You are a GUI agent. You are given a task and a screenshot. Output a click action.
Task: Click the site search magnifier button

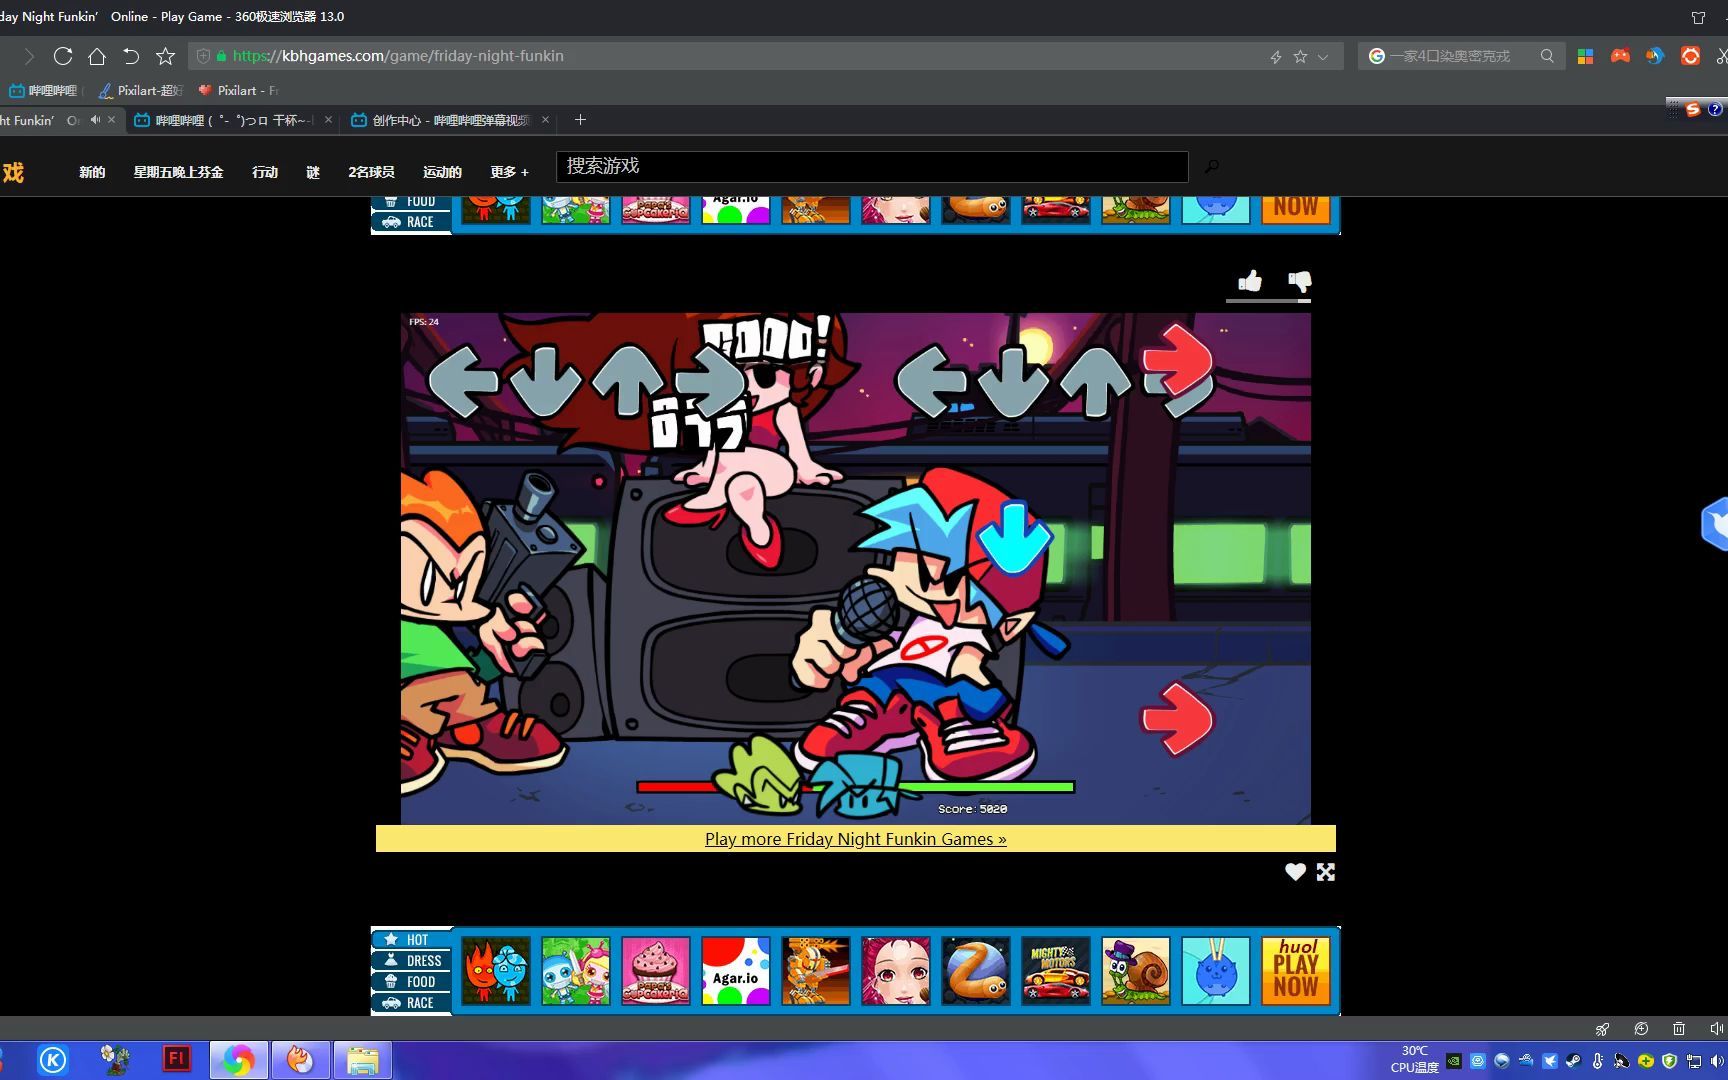pos(1212,167)
